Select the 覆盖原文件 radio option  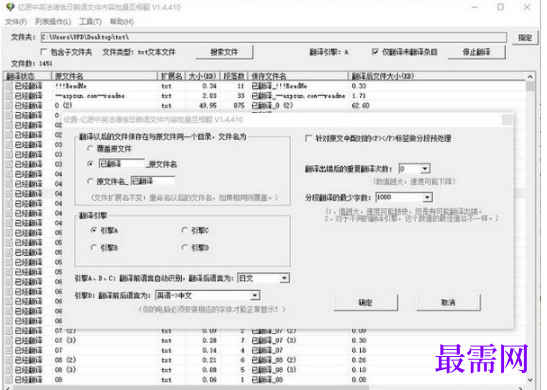click(90, 148)
